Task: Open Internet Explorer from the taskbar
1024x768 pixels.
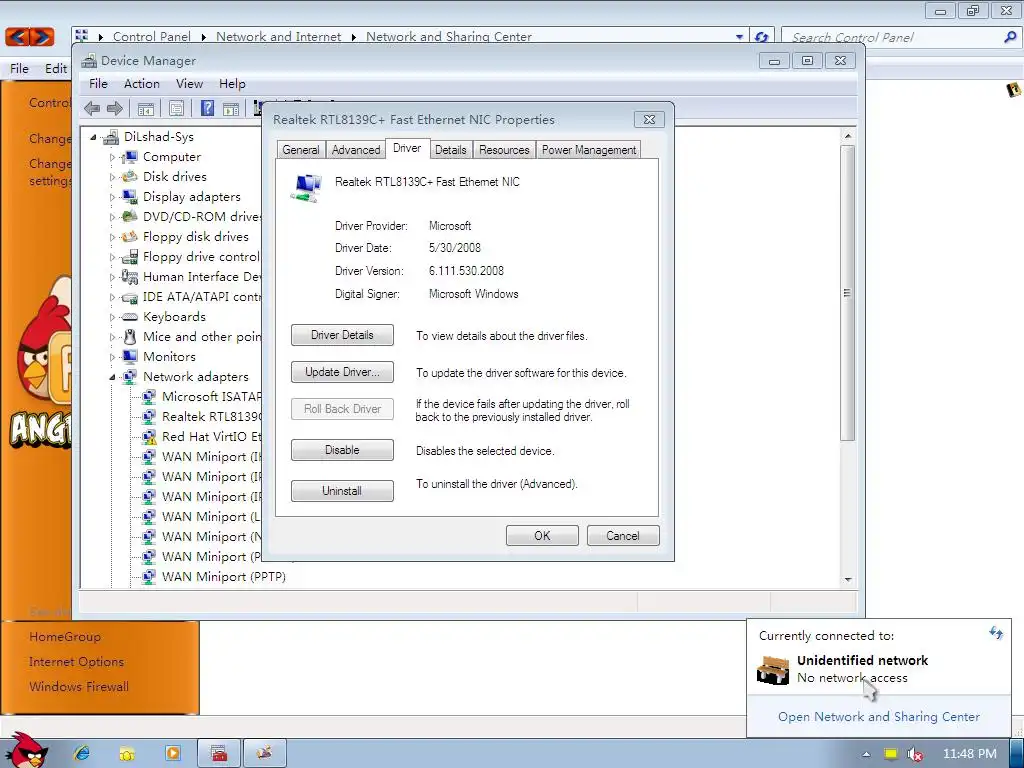Action: pos(82,754)
